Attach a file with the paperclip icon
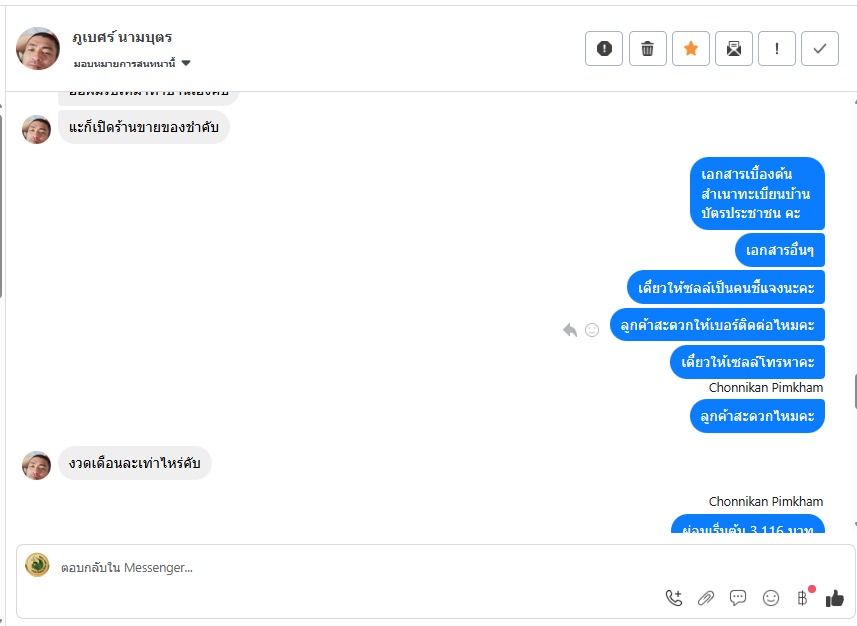Image resolution: width=857 pixels, height=626 pixels. [706, 598]
